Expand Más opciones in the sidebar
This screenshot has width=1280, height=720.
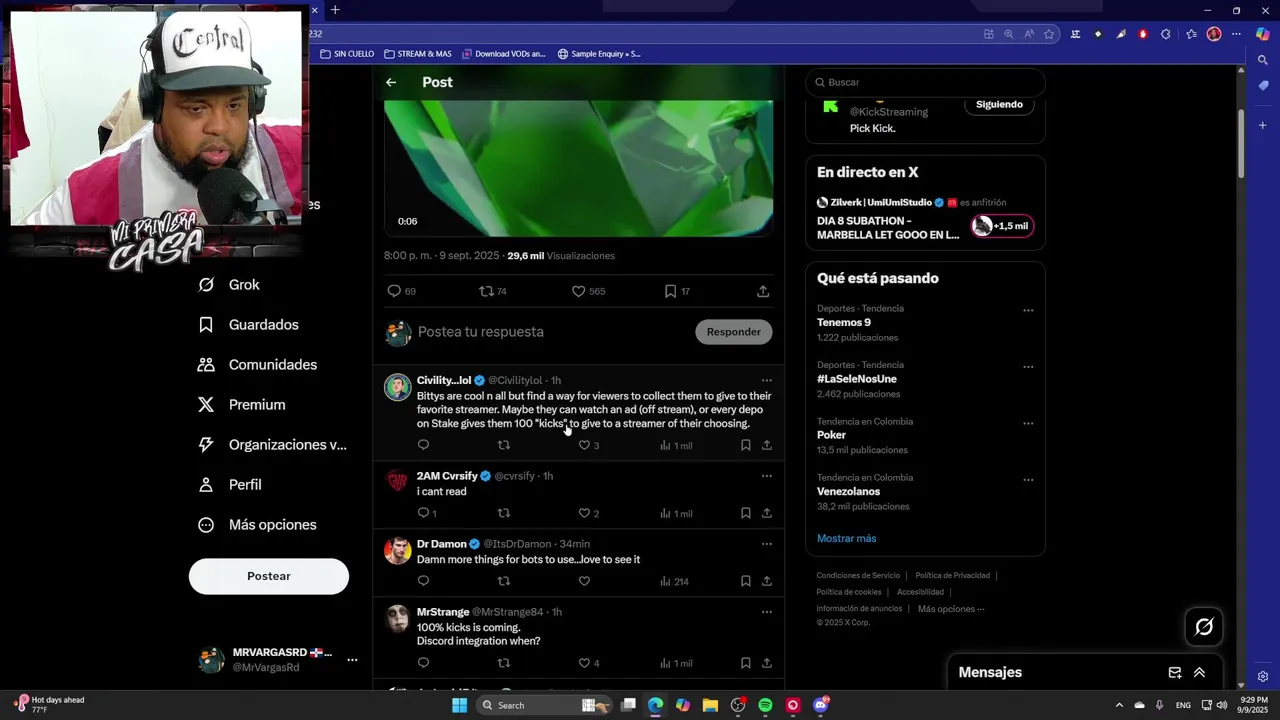click(257, 525)
